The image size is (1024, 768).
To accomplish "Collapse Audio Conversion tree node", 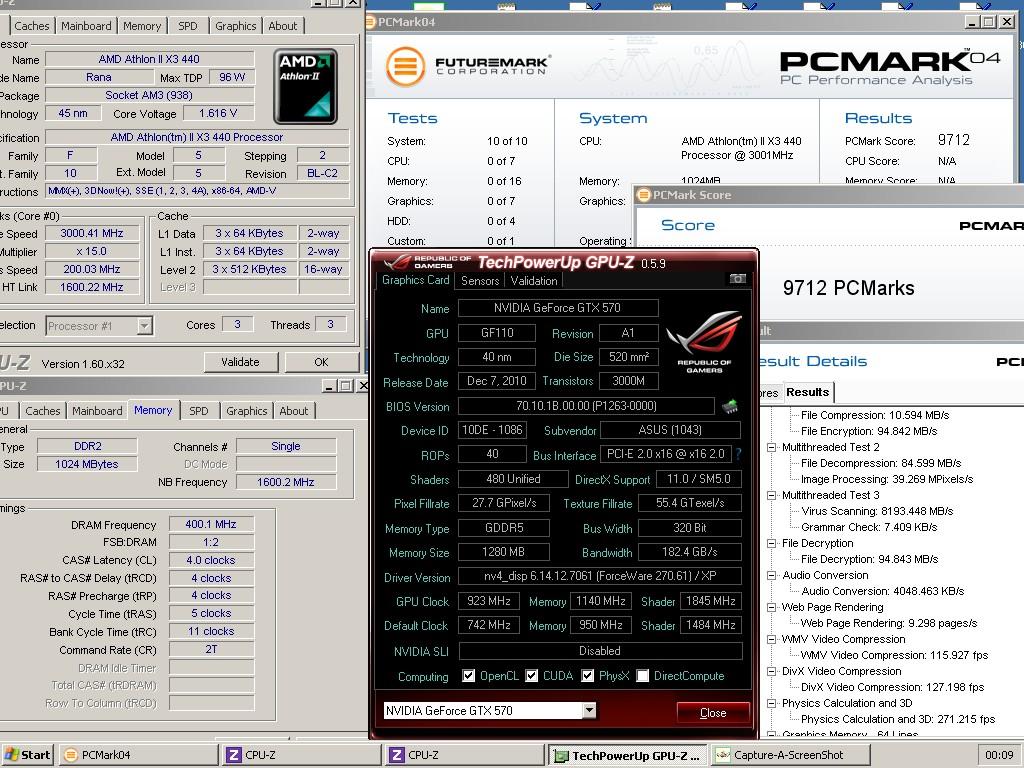I will [771, 575].
